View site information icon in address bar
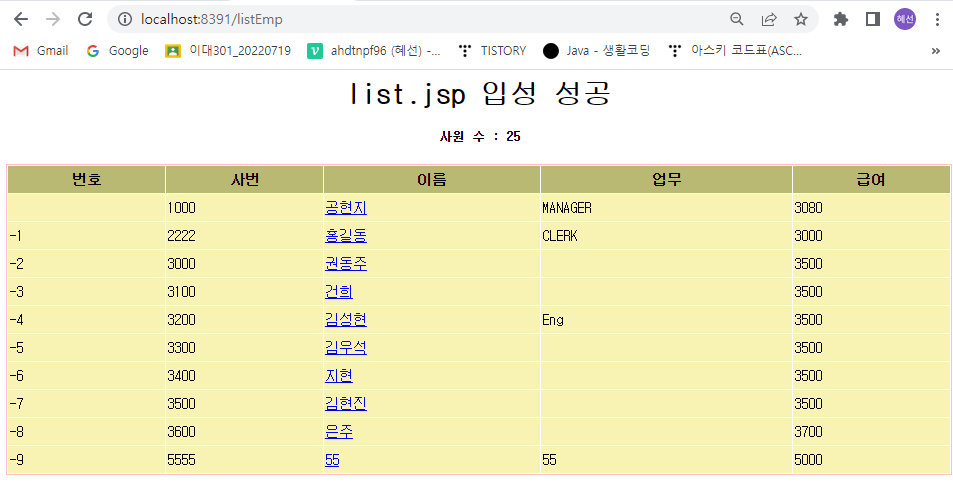The image size is (953, 490). [125, 19]
